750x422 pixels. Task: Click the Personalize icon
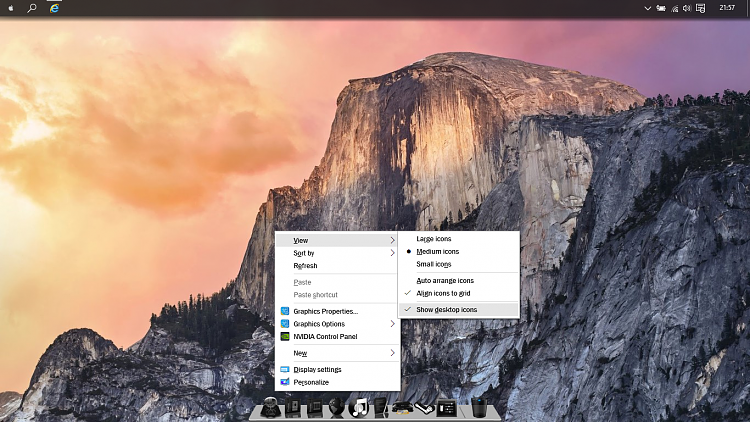285,382
